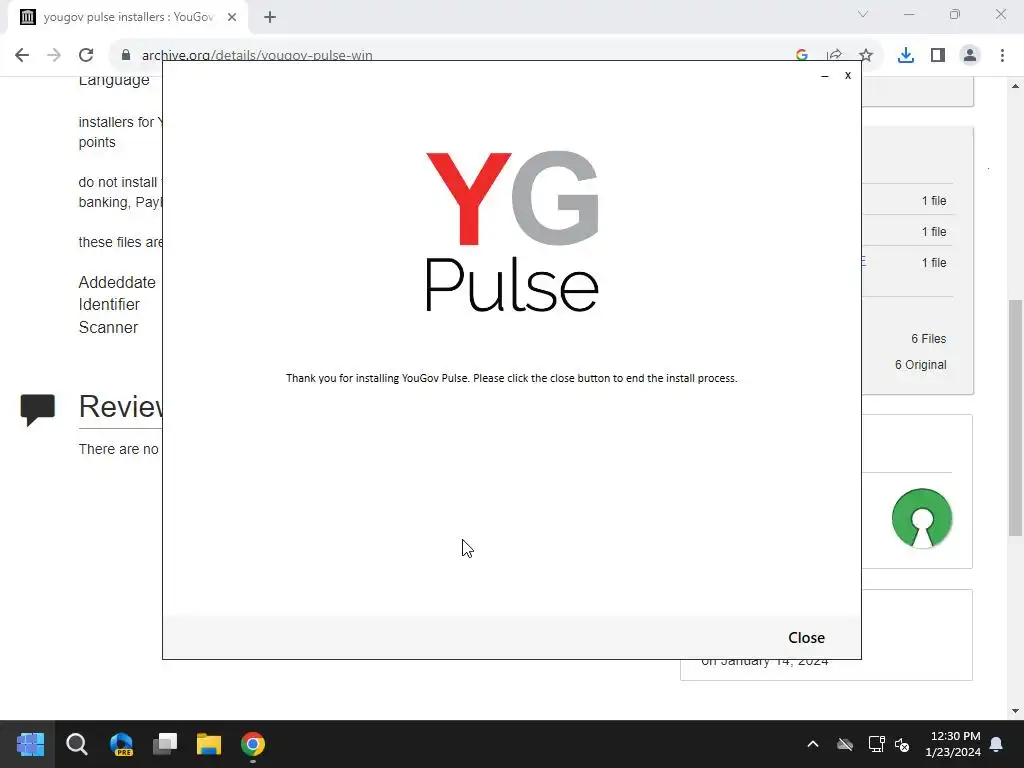The width and height of the screenshot is (1024, 768).
Task: Click the scrollbar up arrow
Action: click(1016, 86)
